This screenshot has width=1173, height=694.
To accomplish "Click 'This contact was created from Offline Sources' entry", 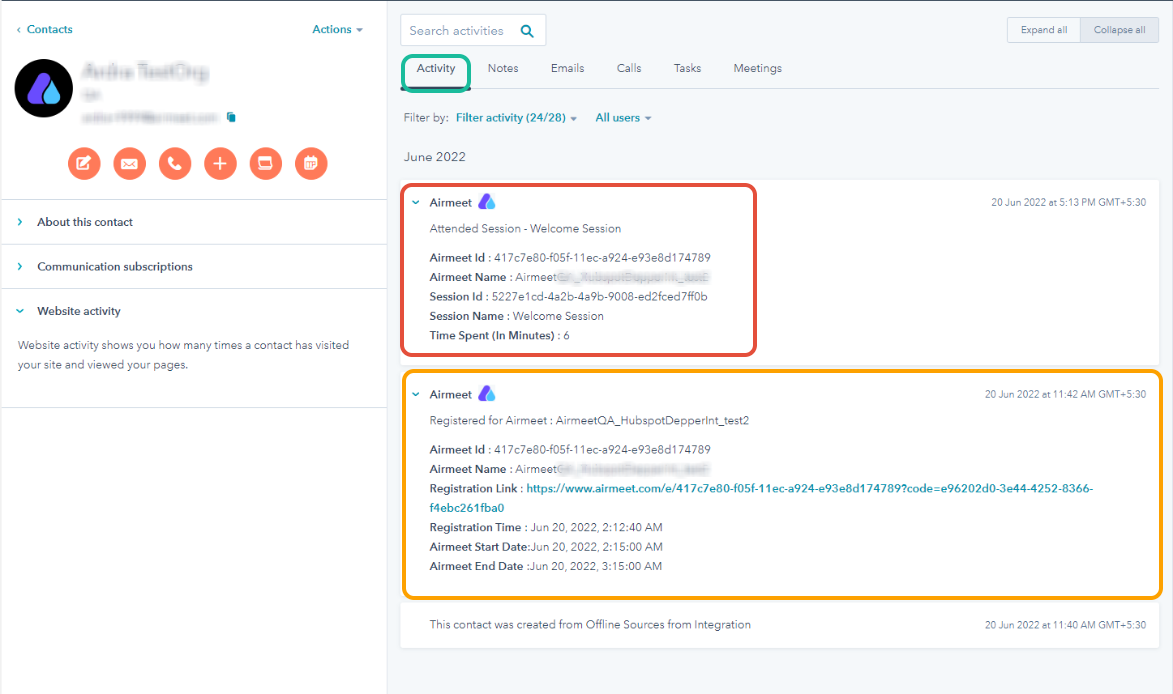I will (589, 624).
